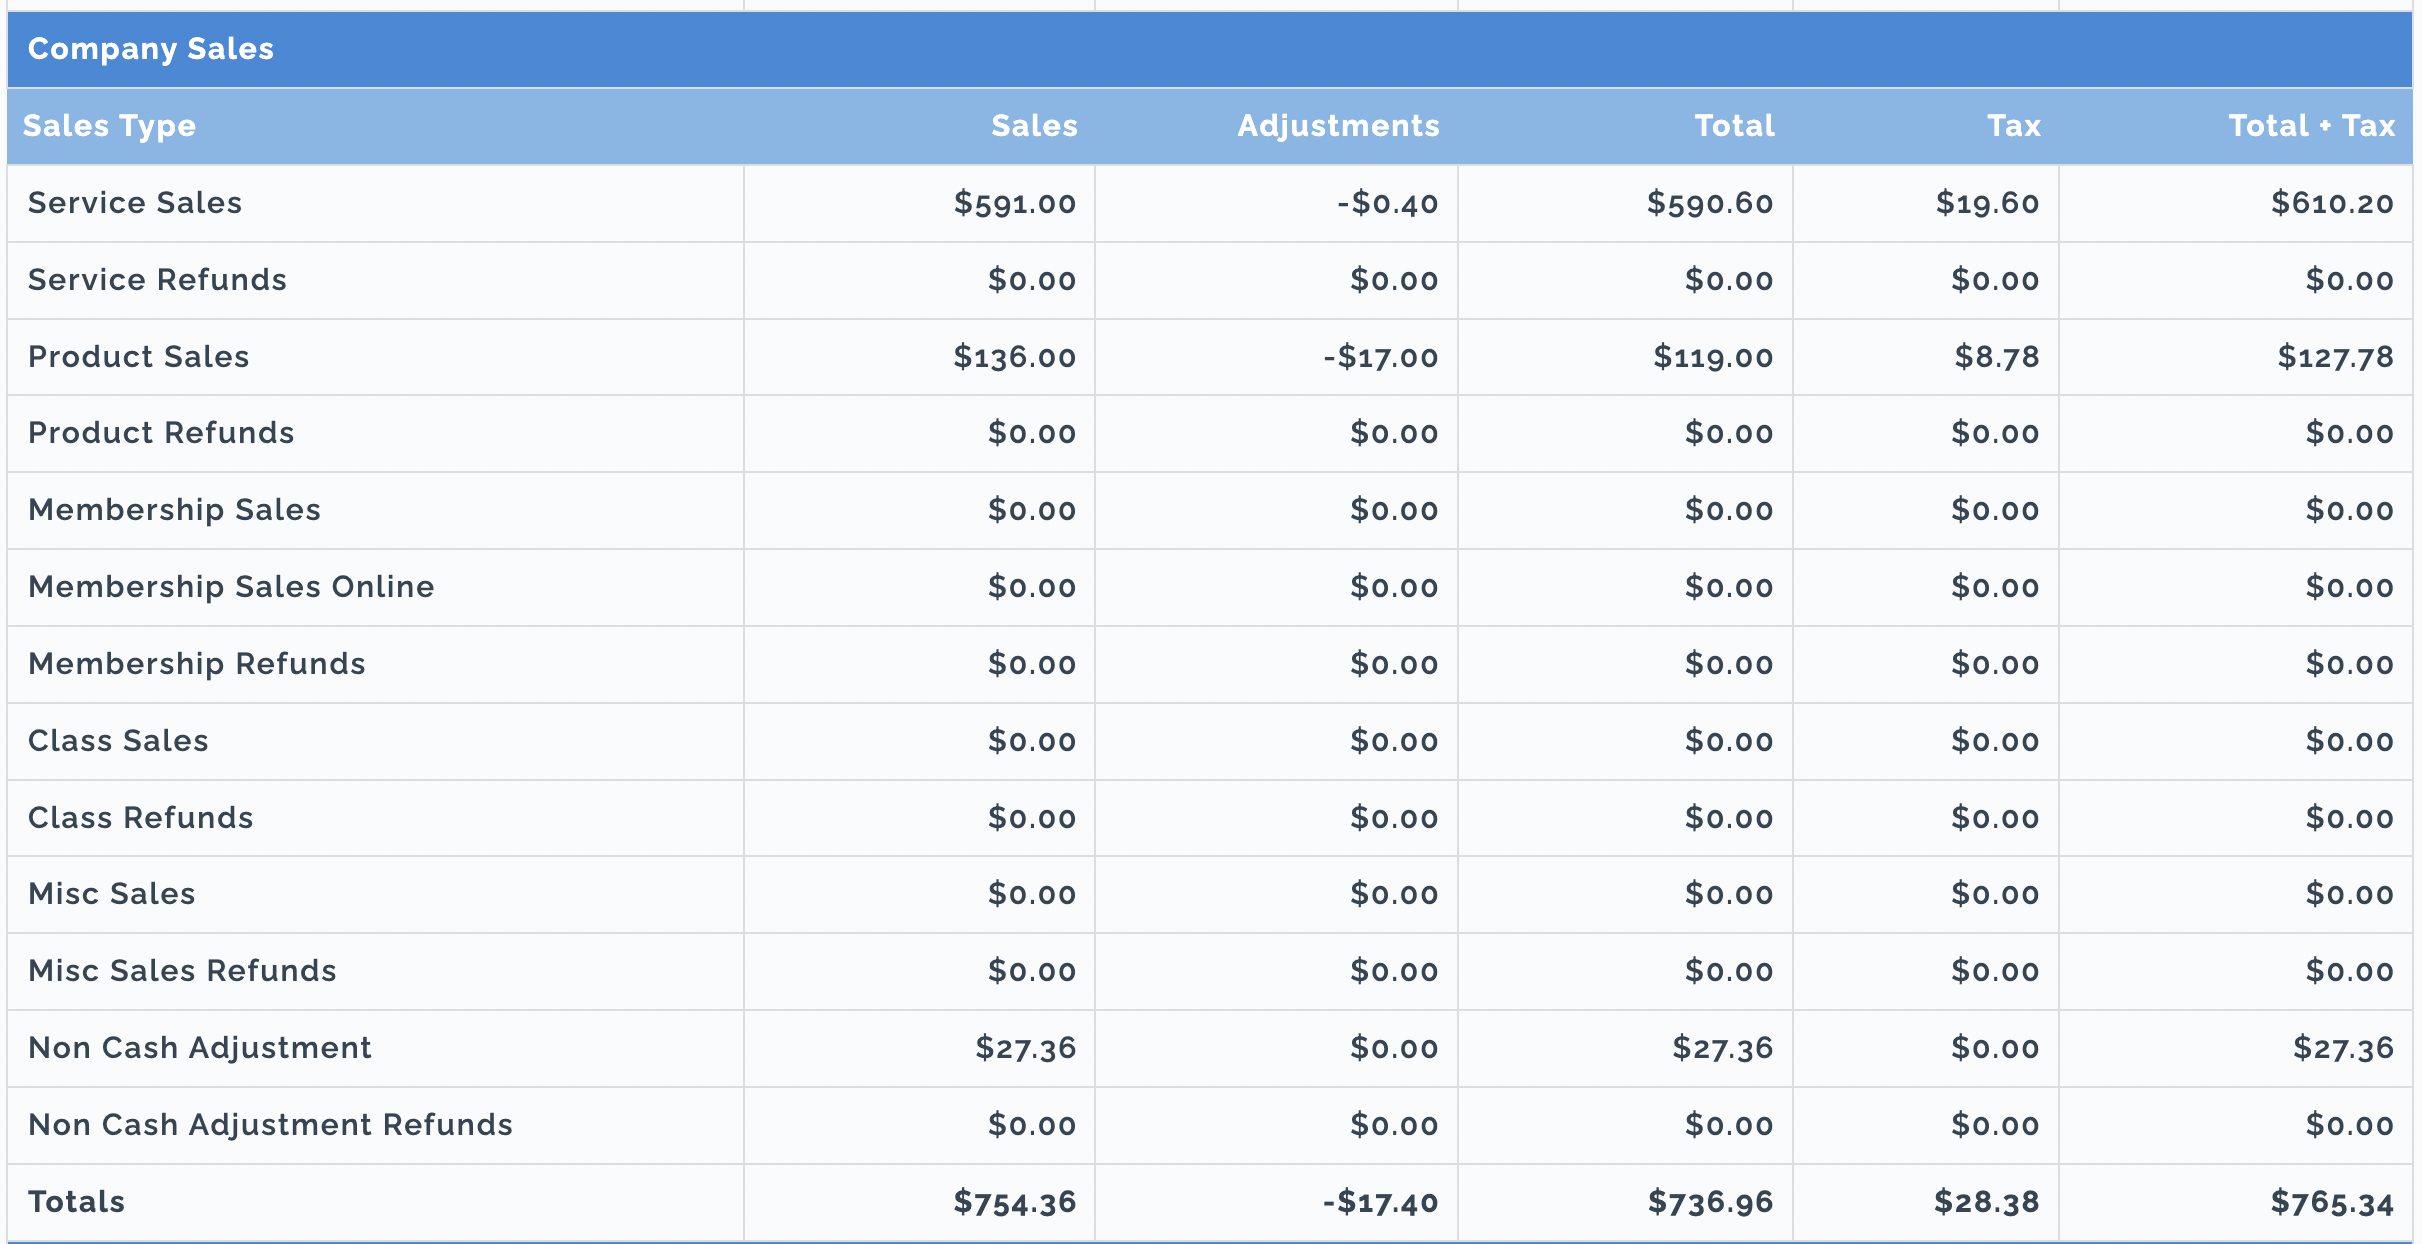
Task: Click the $28.38 total tax figure
Action: [x=1986, y=1202]
